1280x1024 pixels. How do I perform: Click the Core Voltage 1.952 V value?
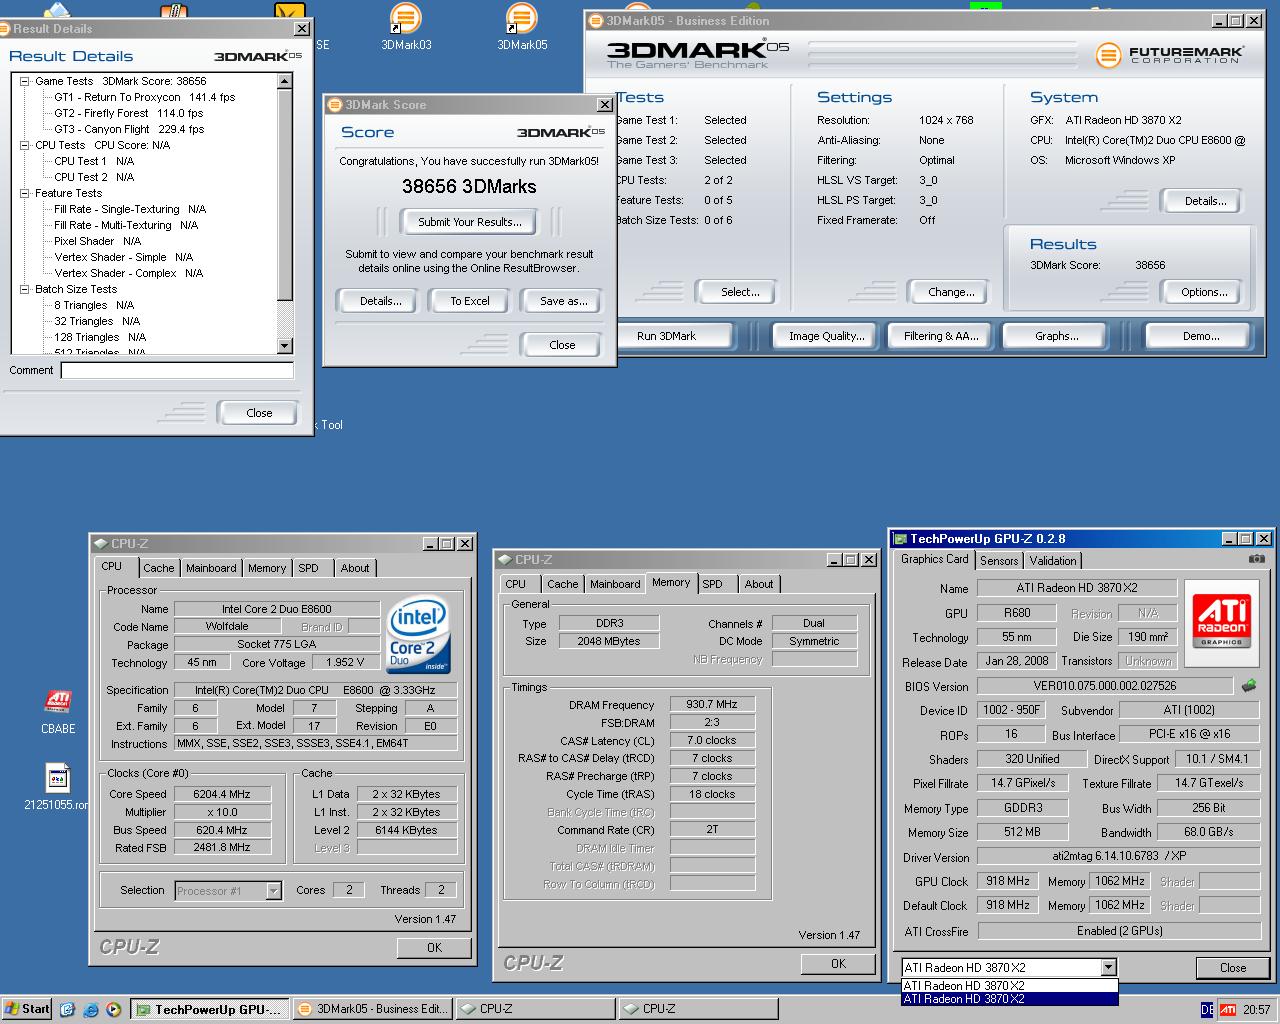click(346, 662)
